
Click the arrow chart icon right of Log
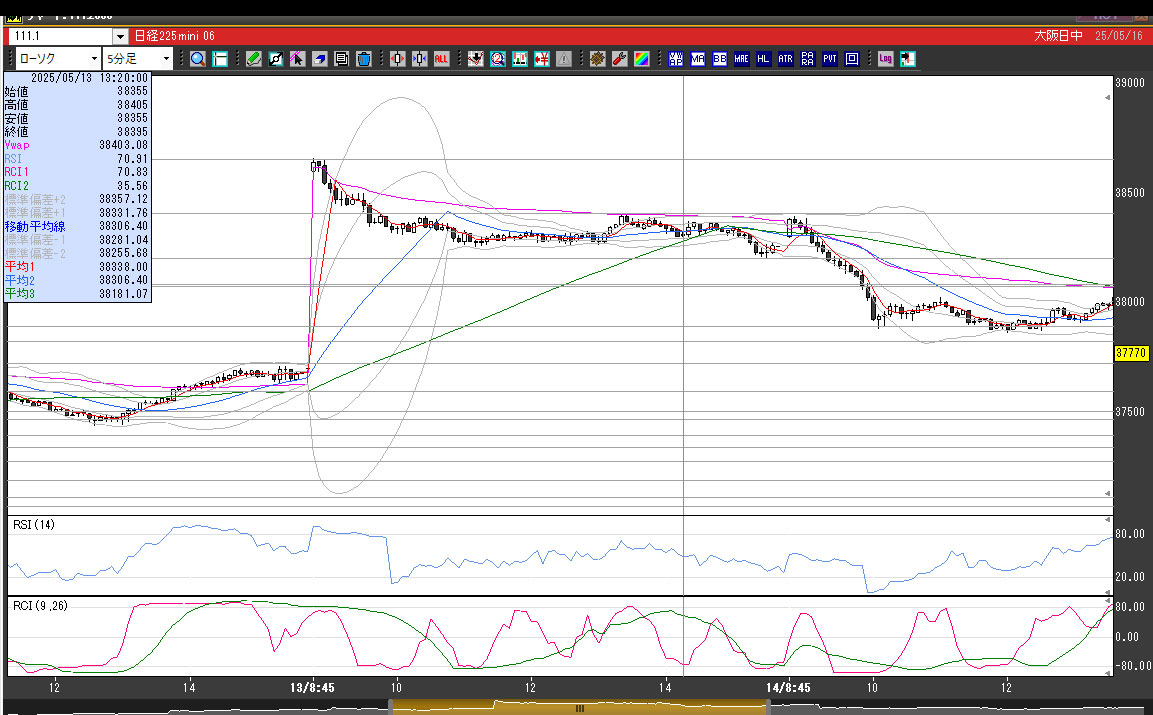point(907,59)
